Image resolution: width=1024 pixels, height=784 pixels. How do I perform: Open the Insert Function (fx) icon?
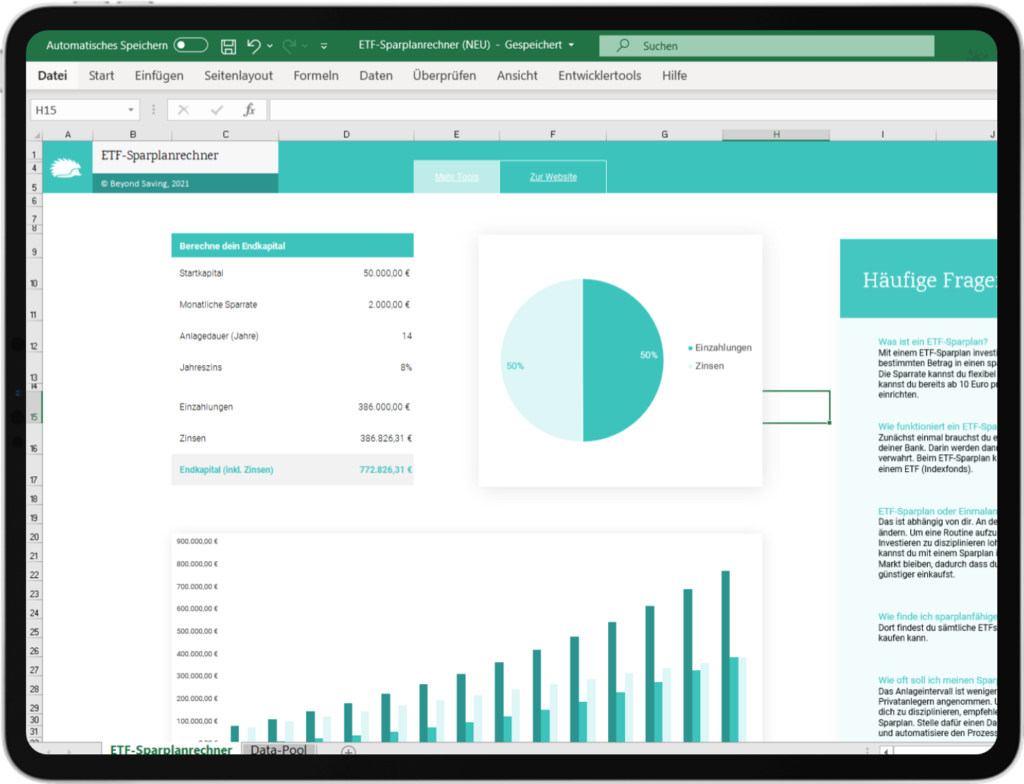click(251, 108)
